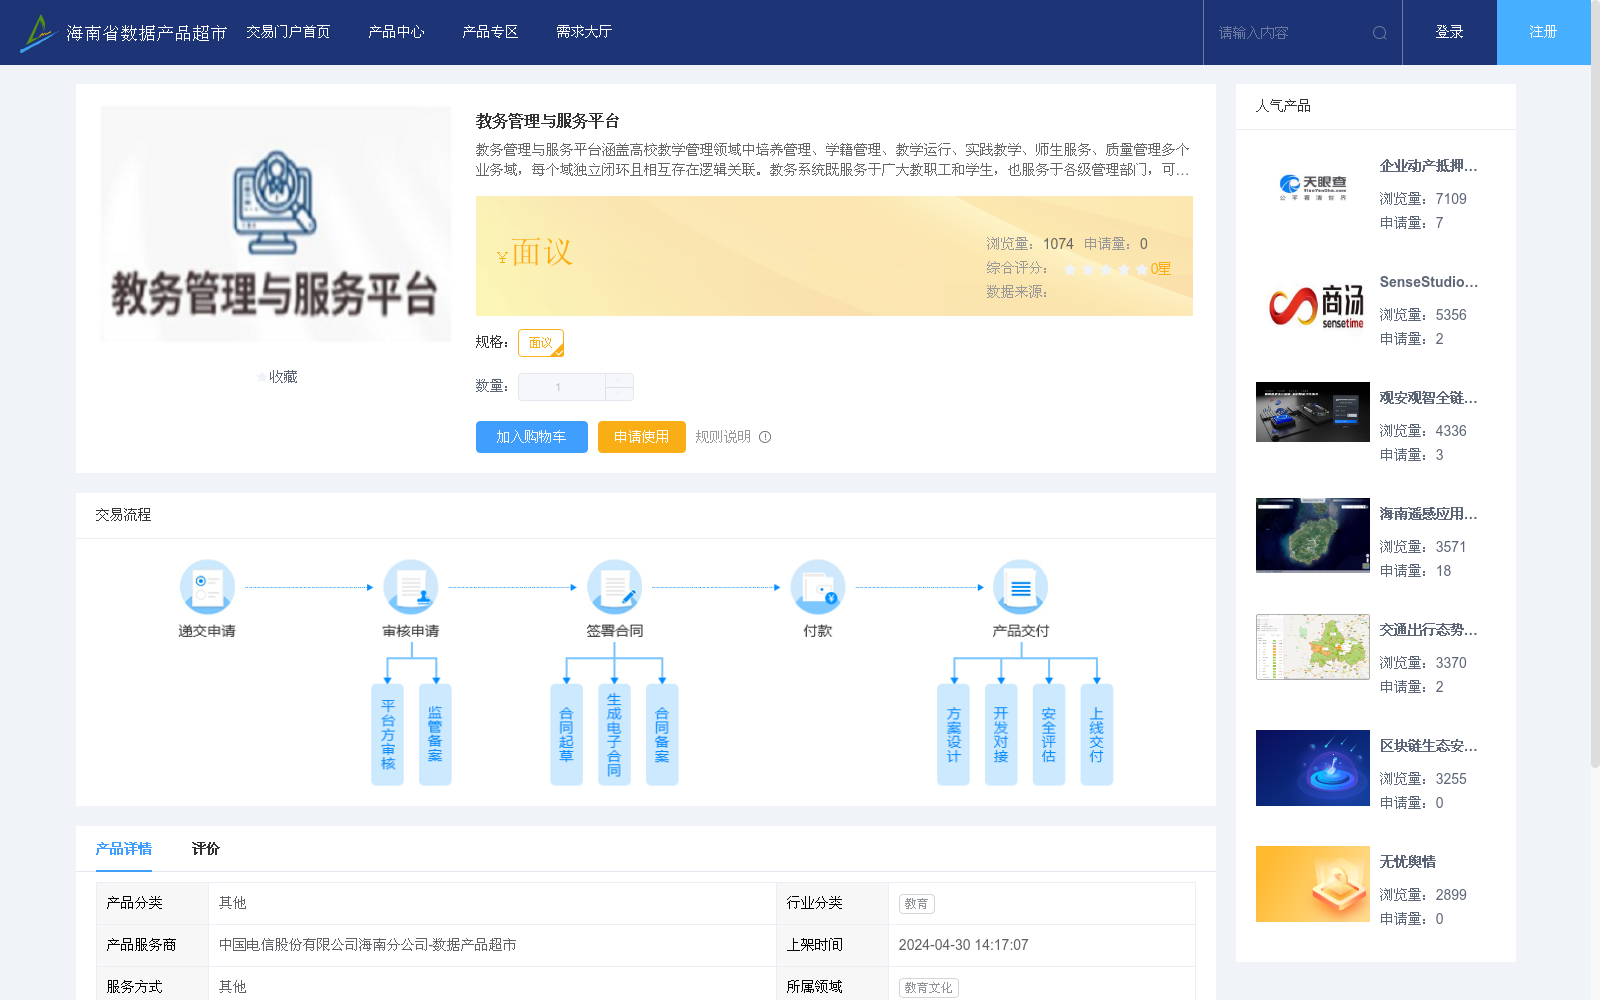The width and height of the screenshot is (1600, 1000).
Task: Decrease quantity with the down stepper
Action: pyautogui.click(x=619, y=394)
